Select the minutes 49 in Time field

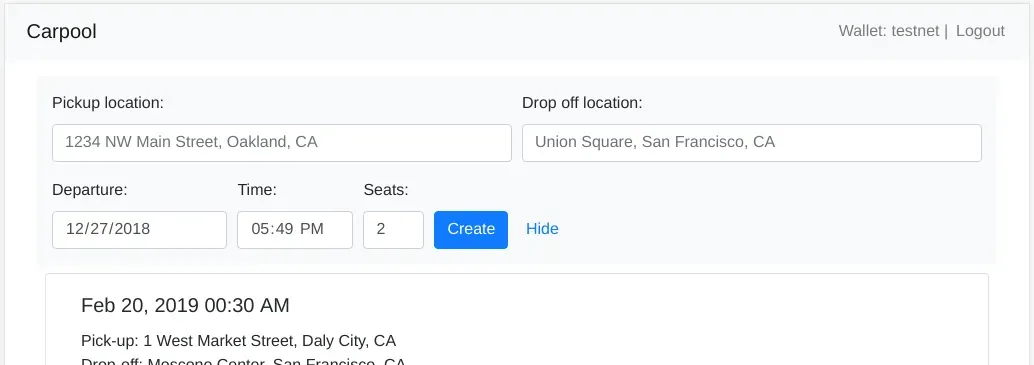click(284, 229)
